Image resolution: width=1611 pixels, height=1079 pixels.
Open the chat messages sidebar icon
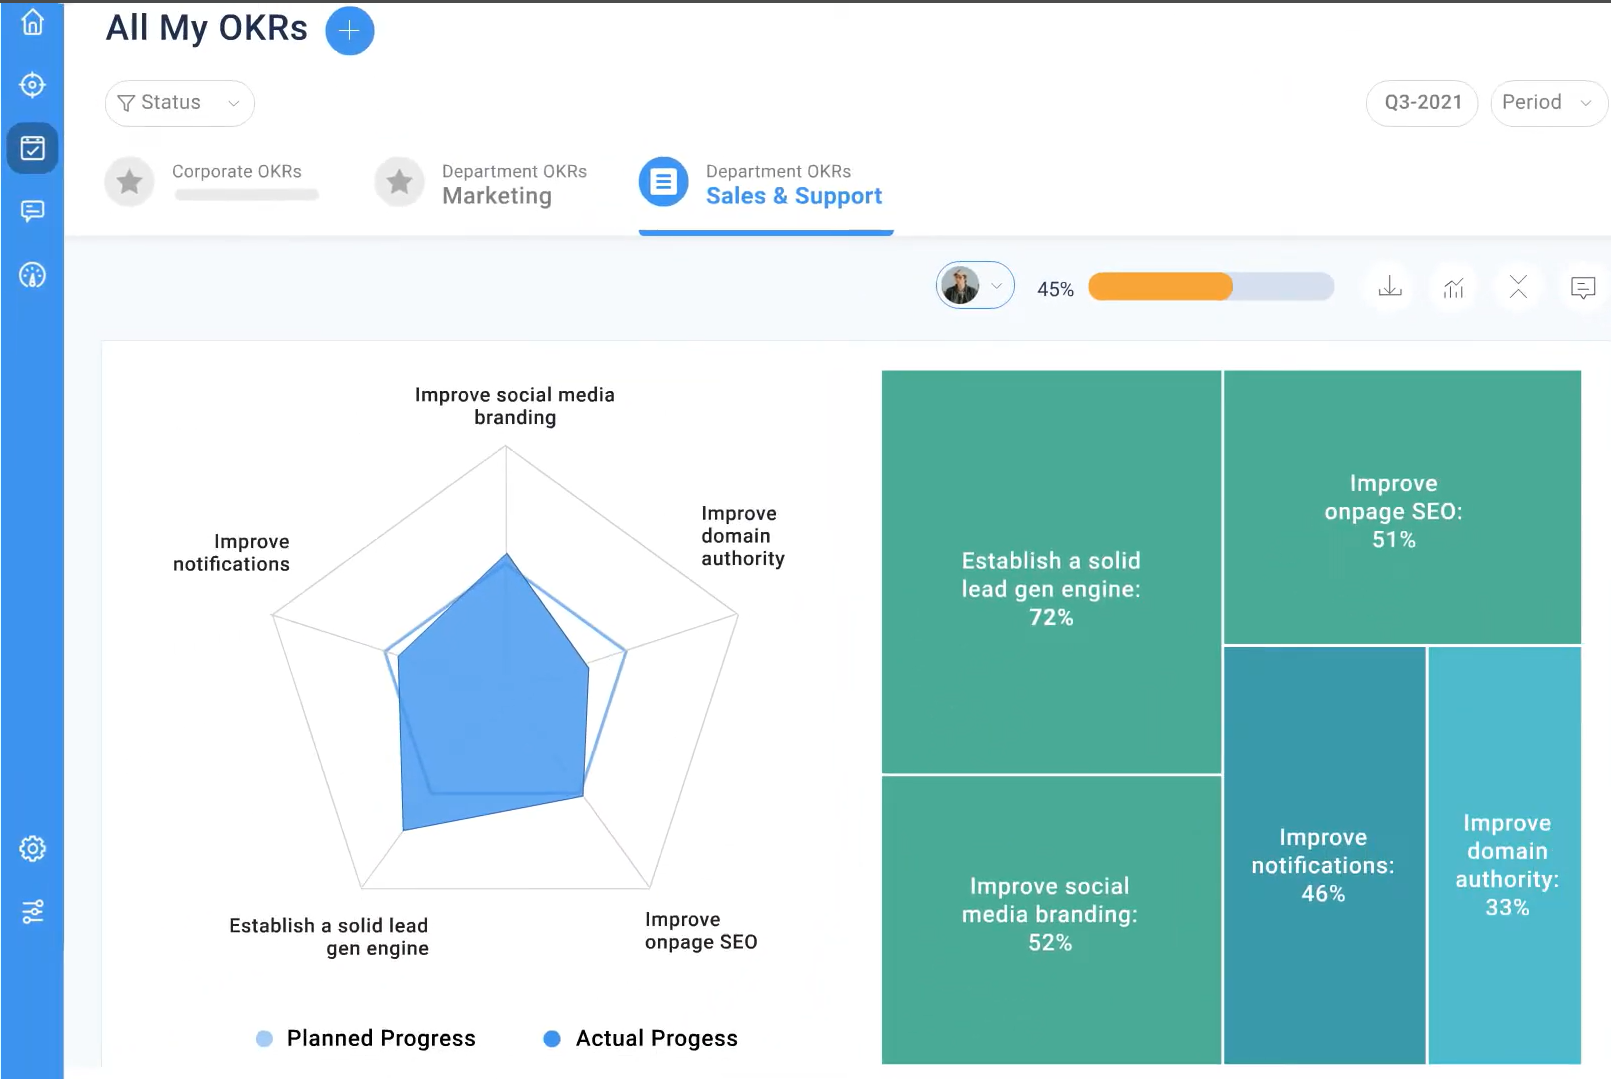click(x=32, y=211)
